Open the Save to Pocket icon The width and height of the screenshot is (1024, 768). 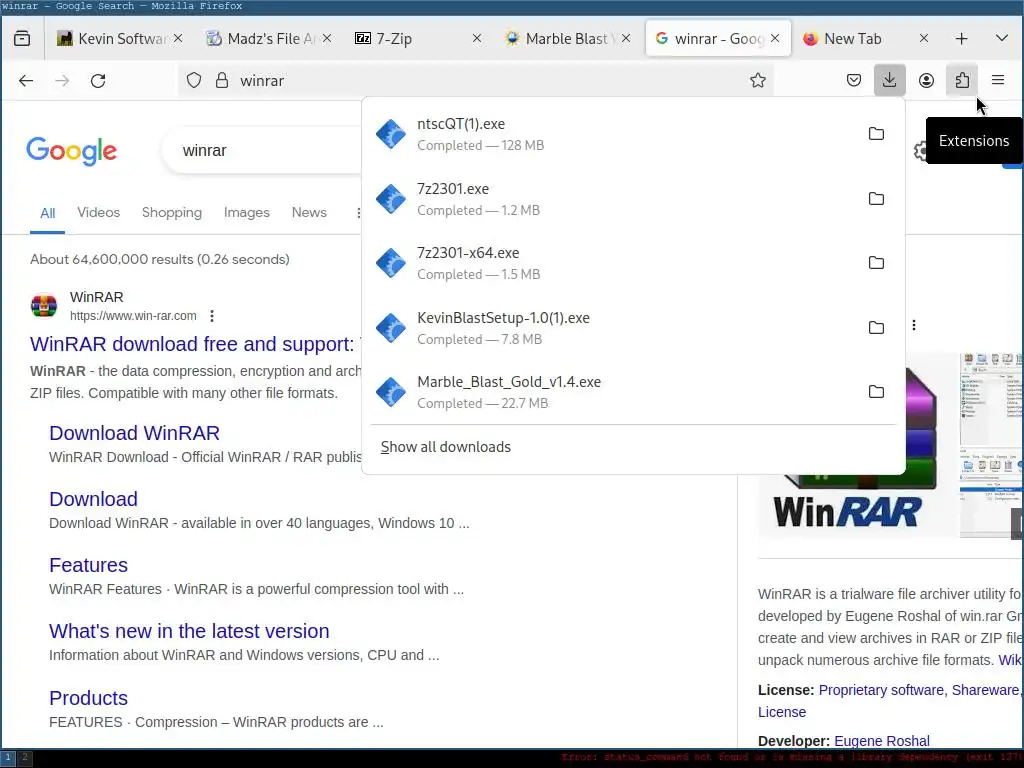pos(854,80)
